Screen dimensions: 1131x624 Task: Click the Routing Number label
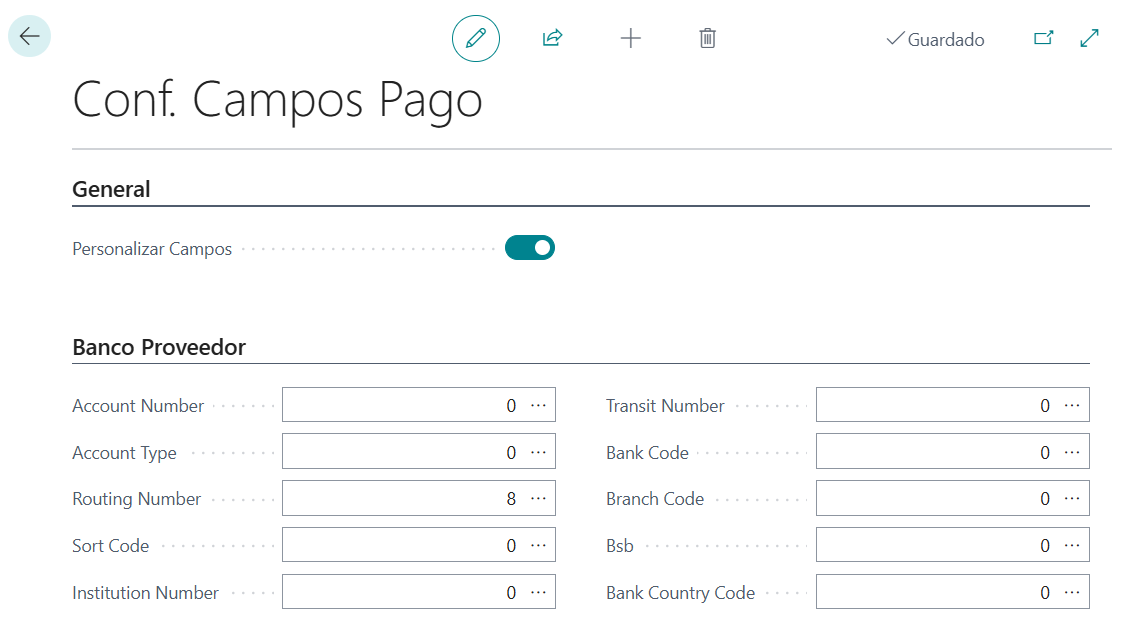pyautogui.click(x=136, y=498)
